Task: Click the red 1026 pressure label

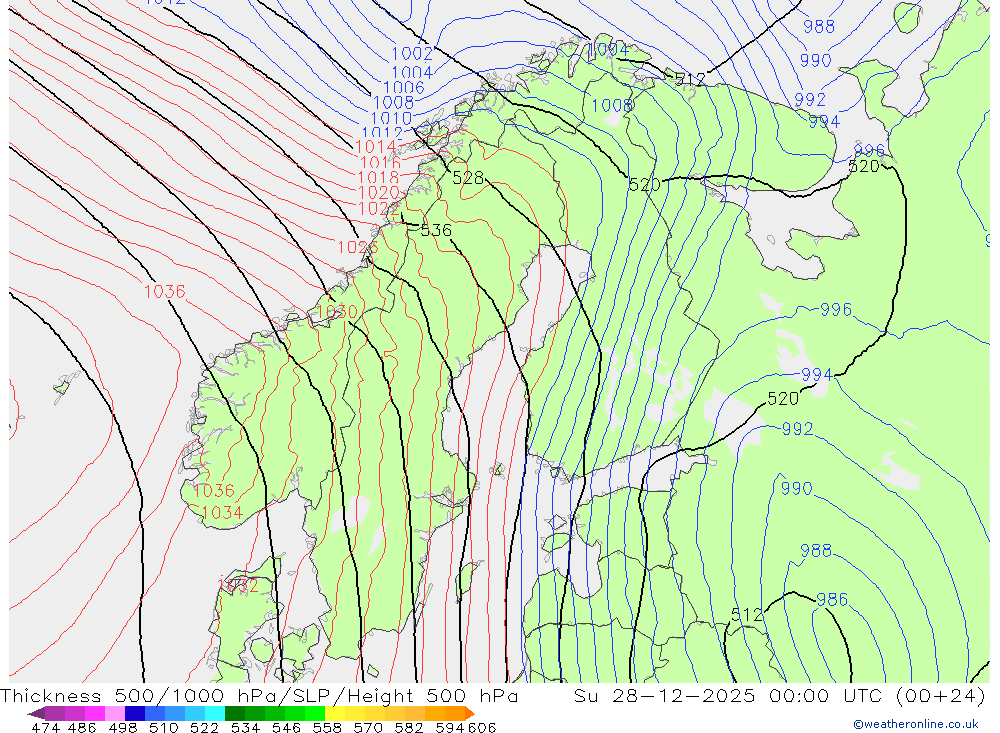Action: (x=358, y=247)
